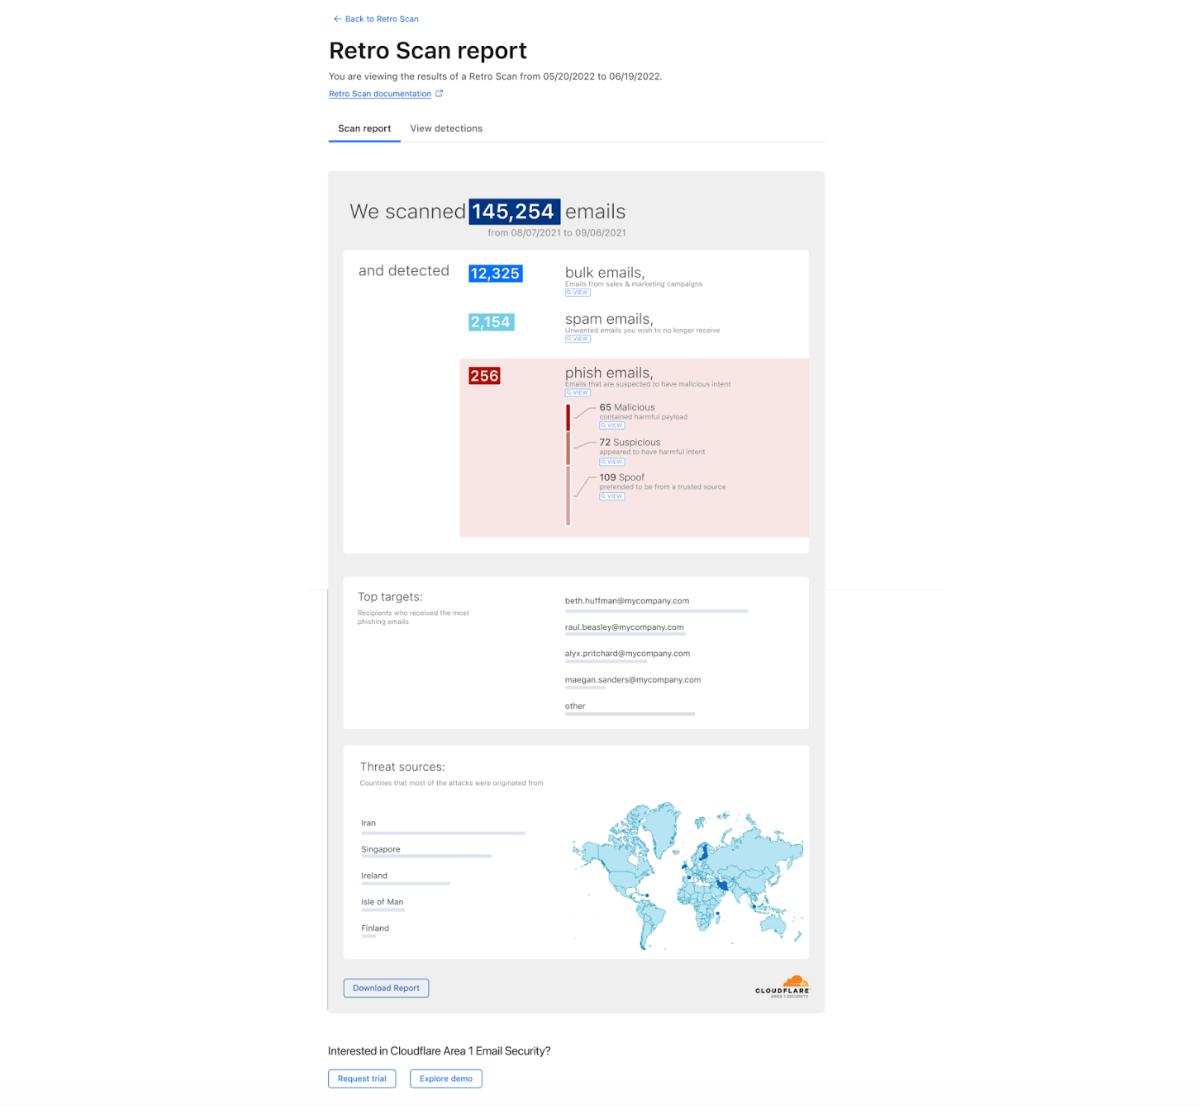Switch to the View detections tab
This screenshot has width=1200, height=1106.
(x=446, y=129)
